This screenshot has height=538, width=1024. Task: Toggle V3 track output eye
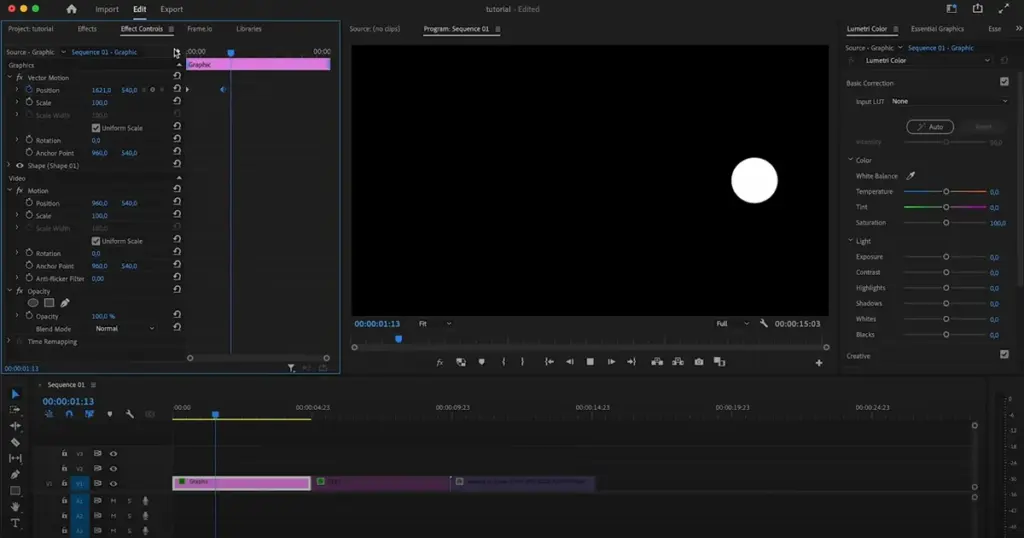(x=114, y=454)
